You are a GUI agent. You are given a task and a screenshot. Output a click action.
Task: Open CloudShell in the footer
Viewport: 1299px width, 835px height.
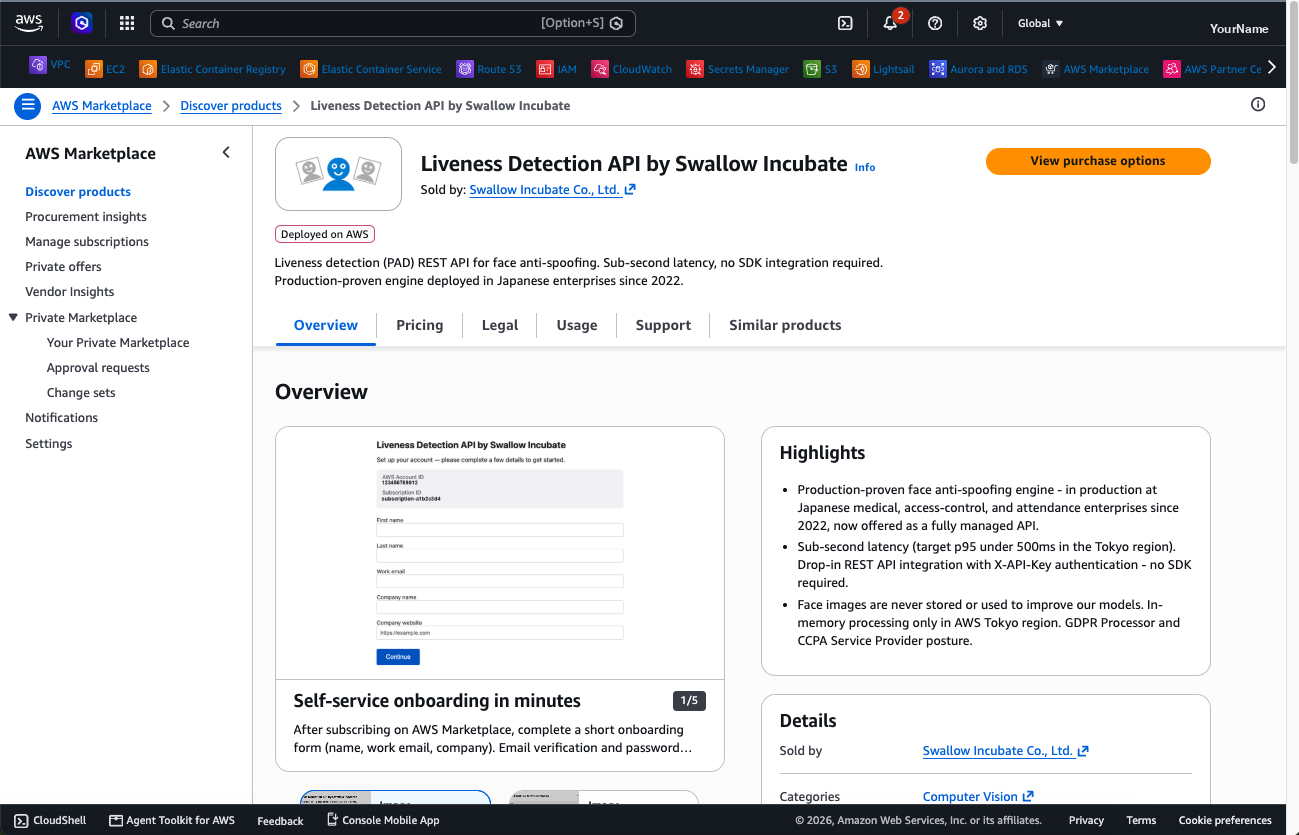tap(51, 820)
